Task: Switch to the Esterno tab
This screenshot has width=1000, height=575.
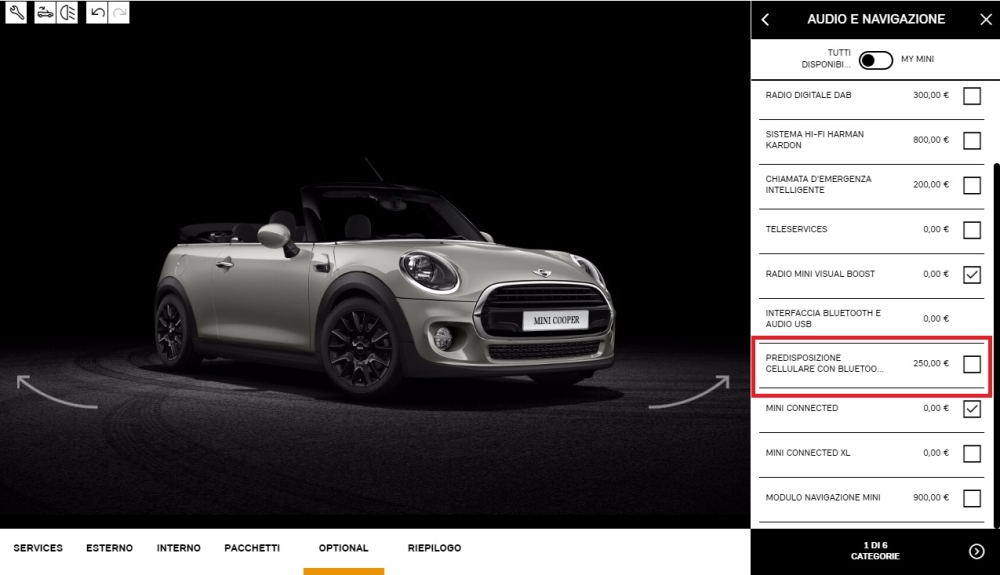Action: tap(110, 548)
